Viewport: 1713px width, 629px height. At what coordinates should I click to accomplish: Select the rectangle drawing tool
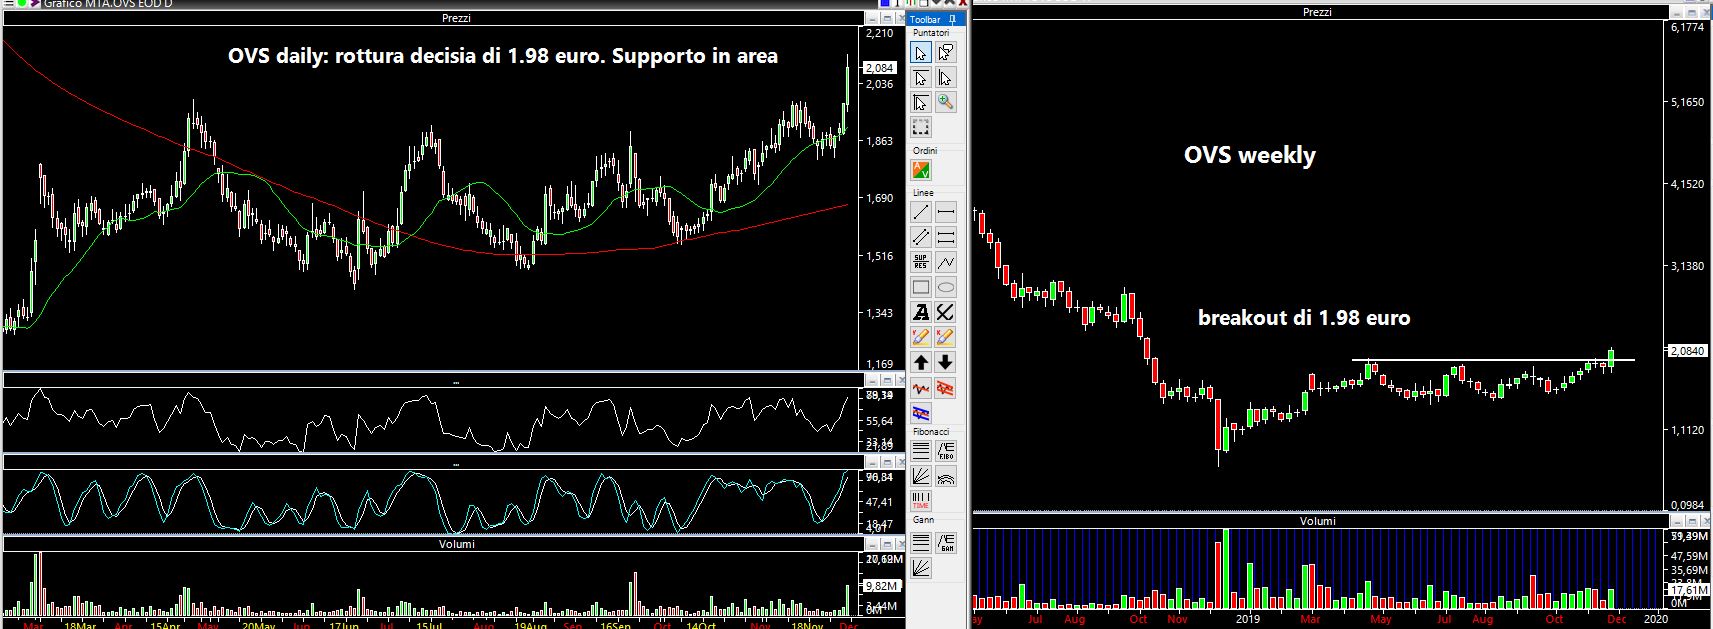[x=921, y=287]
